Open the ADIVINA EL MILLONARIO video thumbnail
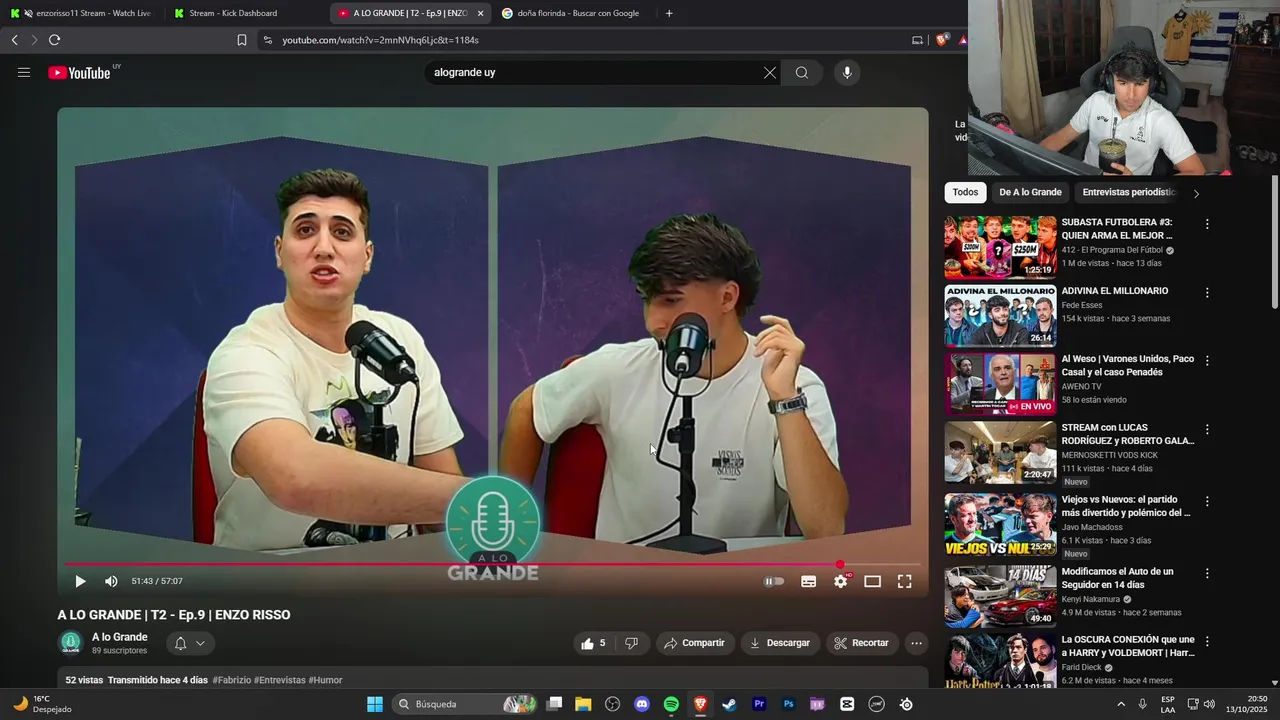The height and width of the screenshot is (720, 1280). [1000, 316]
